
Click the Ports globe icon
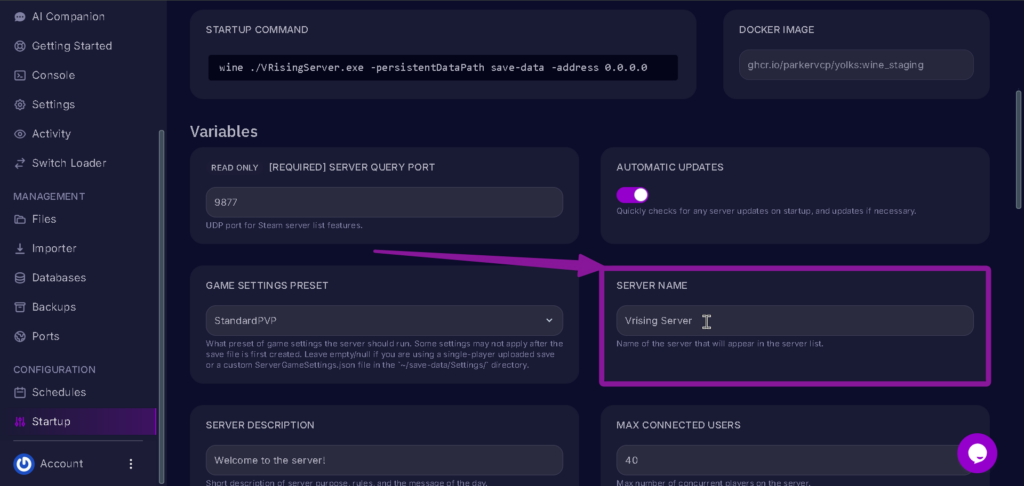tap(20, 336)
